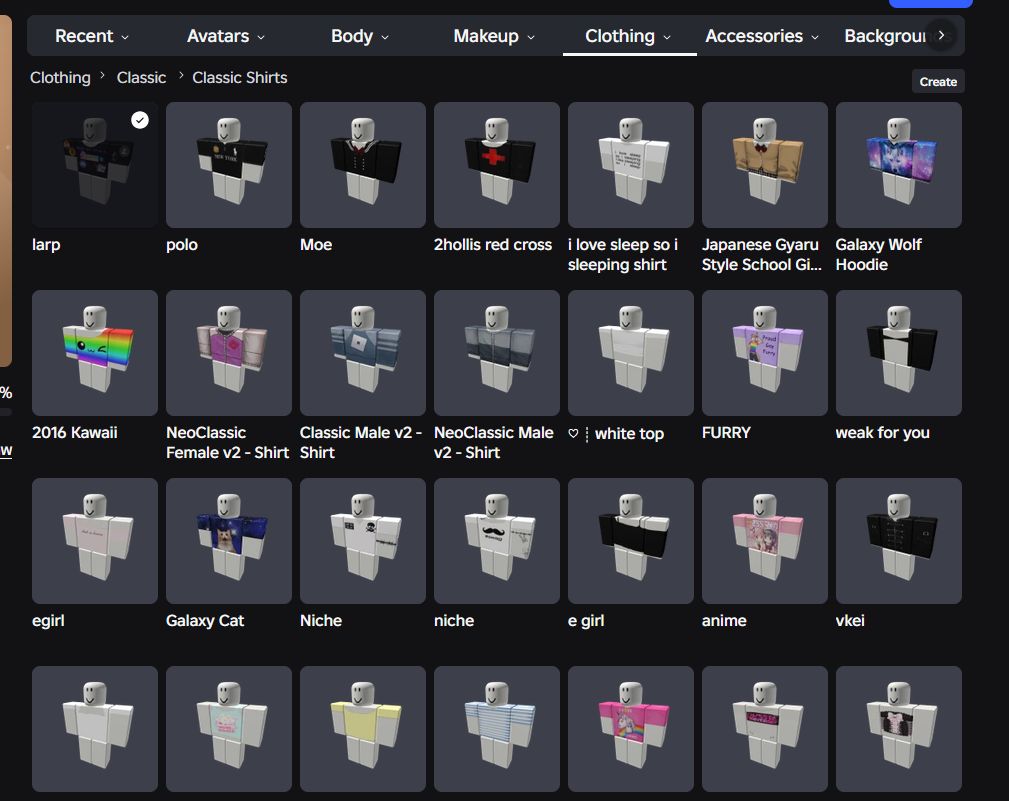This screenshot has height=801, width=1009.
Task: Click the Create button
Action: pyautogui.click(x=938, y=82)
